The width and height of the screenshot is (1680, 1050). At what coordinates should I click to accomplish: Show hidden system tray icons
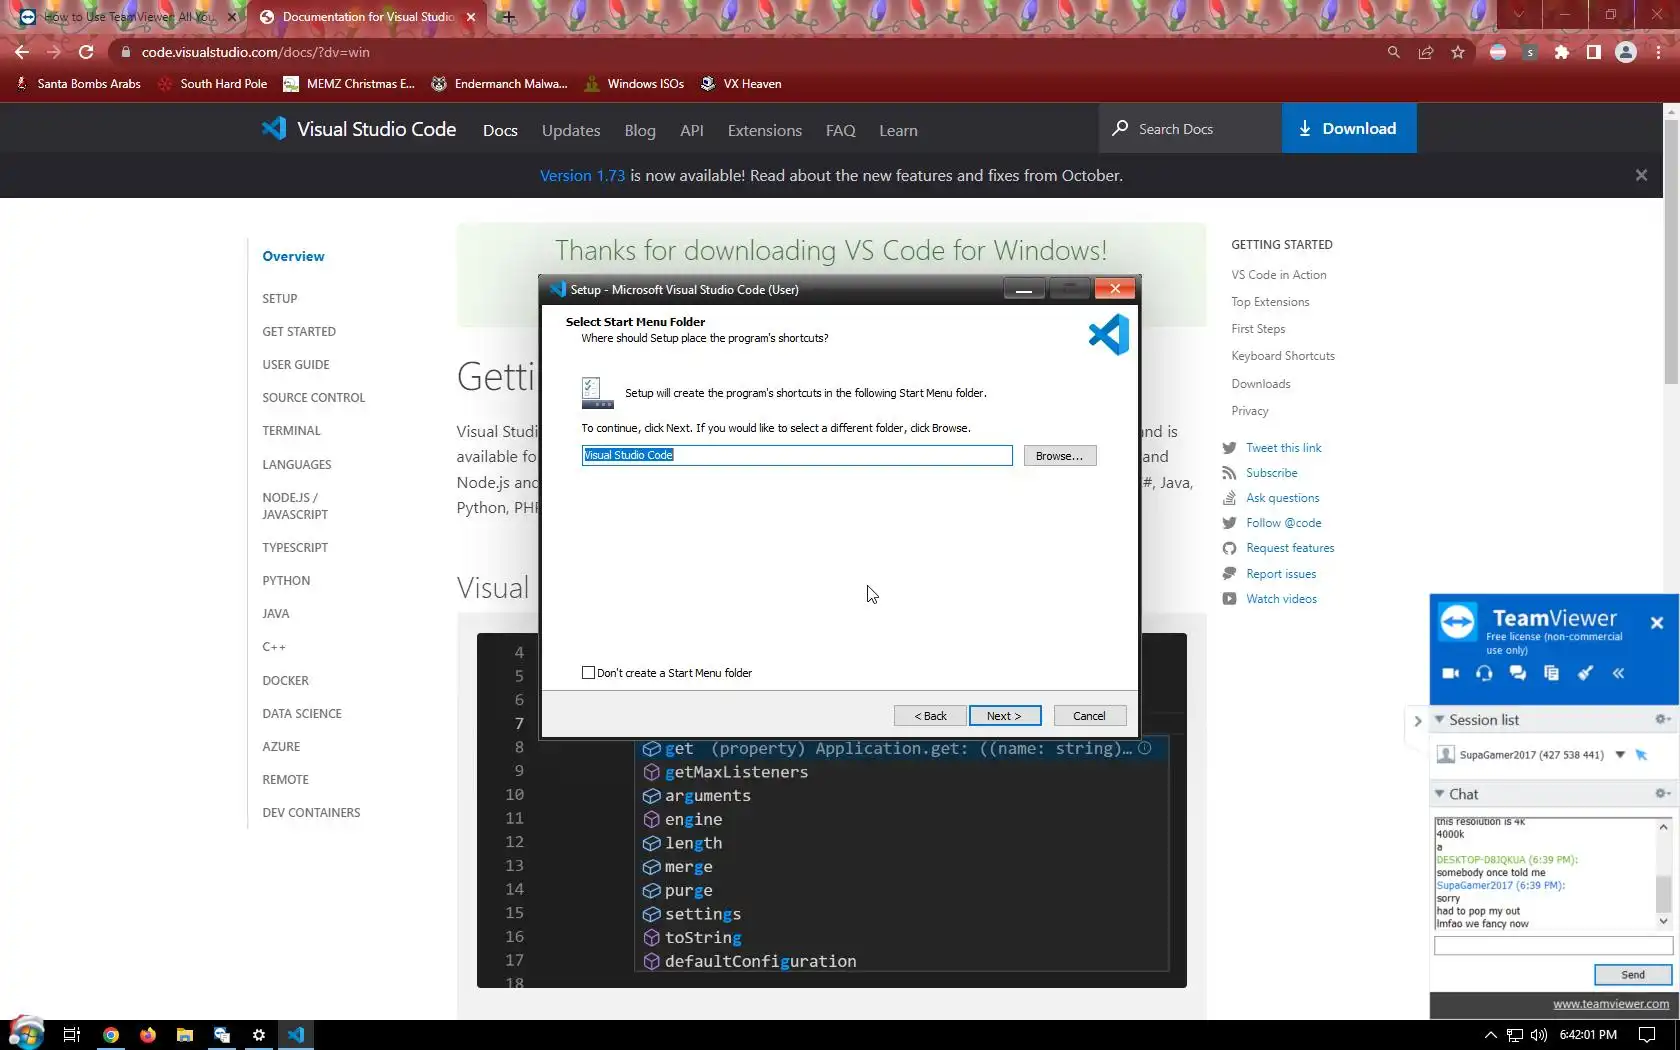pyautogui.click(x=1490, y=1035)
